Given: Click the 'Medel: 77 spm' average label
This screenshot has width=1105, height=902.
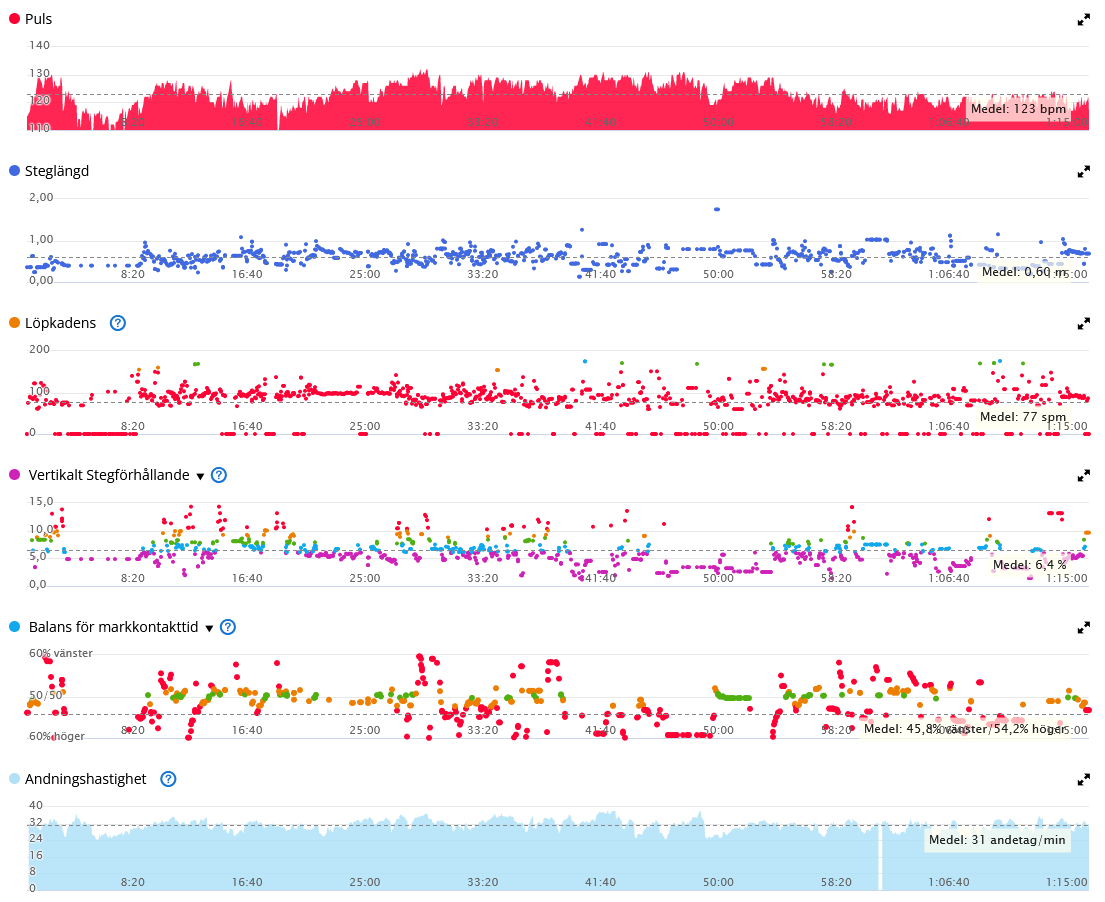Looking at the screenshot, I should point(1023,416).
